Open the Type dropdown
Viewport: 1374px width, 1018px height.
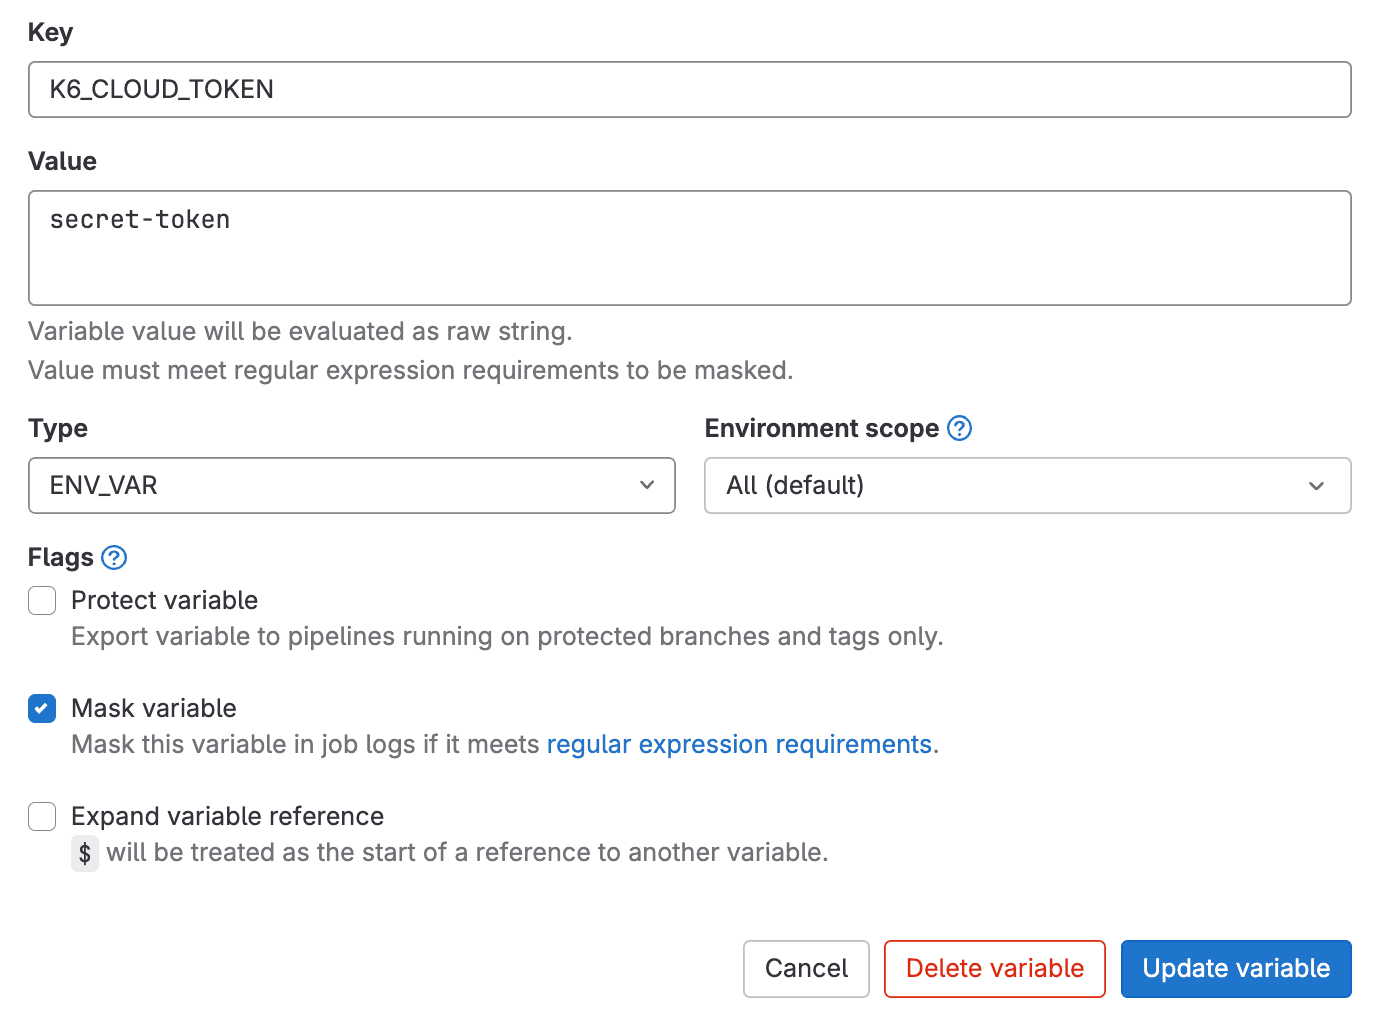[x=352, y=485]
